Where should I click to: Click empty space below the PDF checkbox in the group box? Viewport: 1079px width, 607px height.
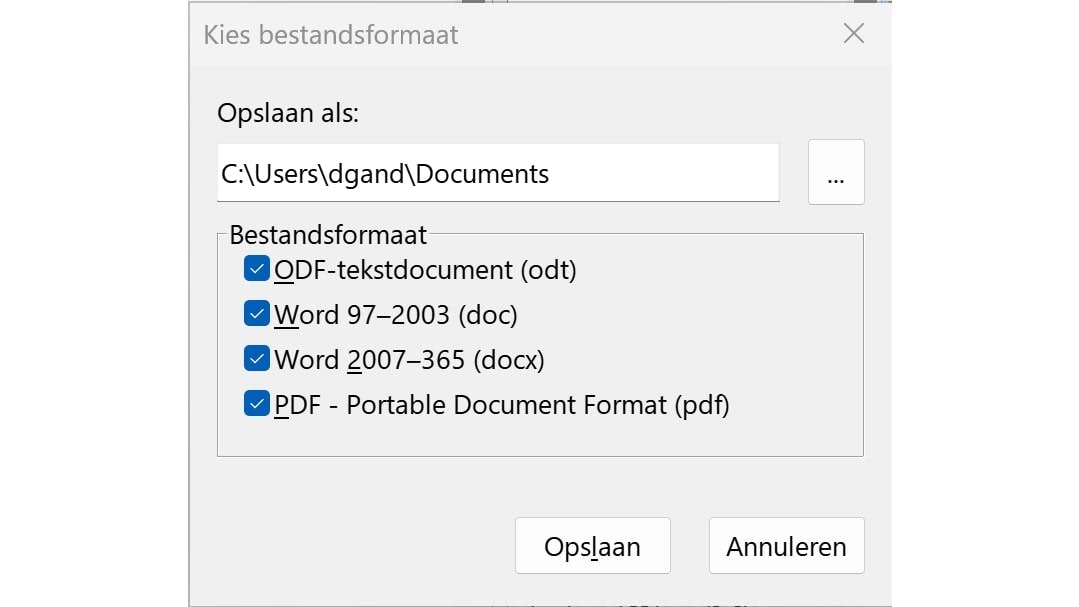[540, 438]
